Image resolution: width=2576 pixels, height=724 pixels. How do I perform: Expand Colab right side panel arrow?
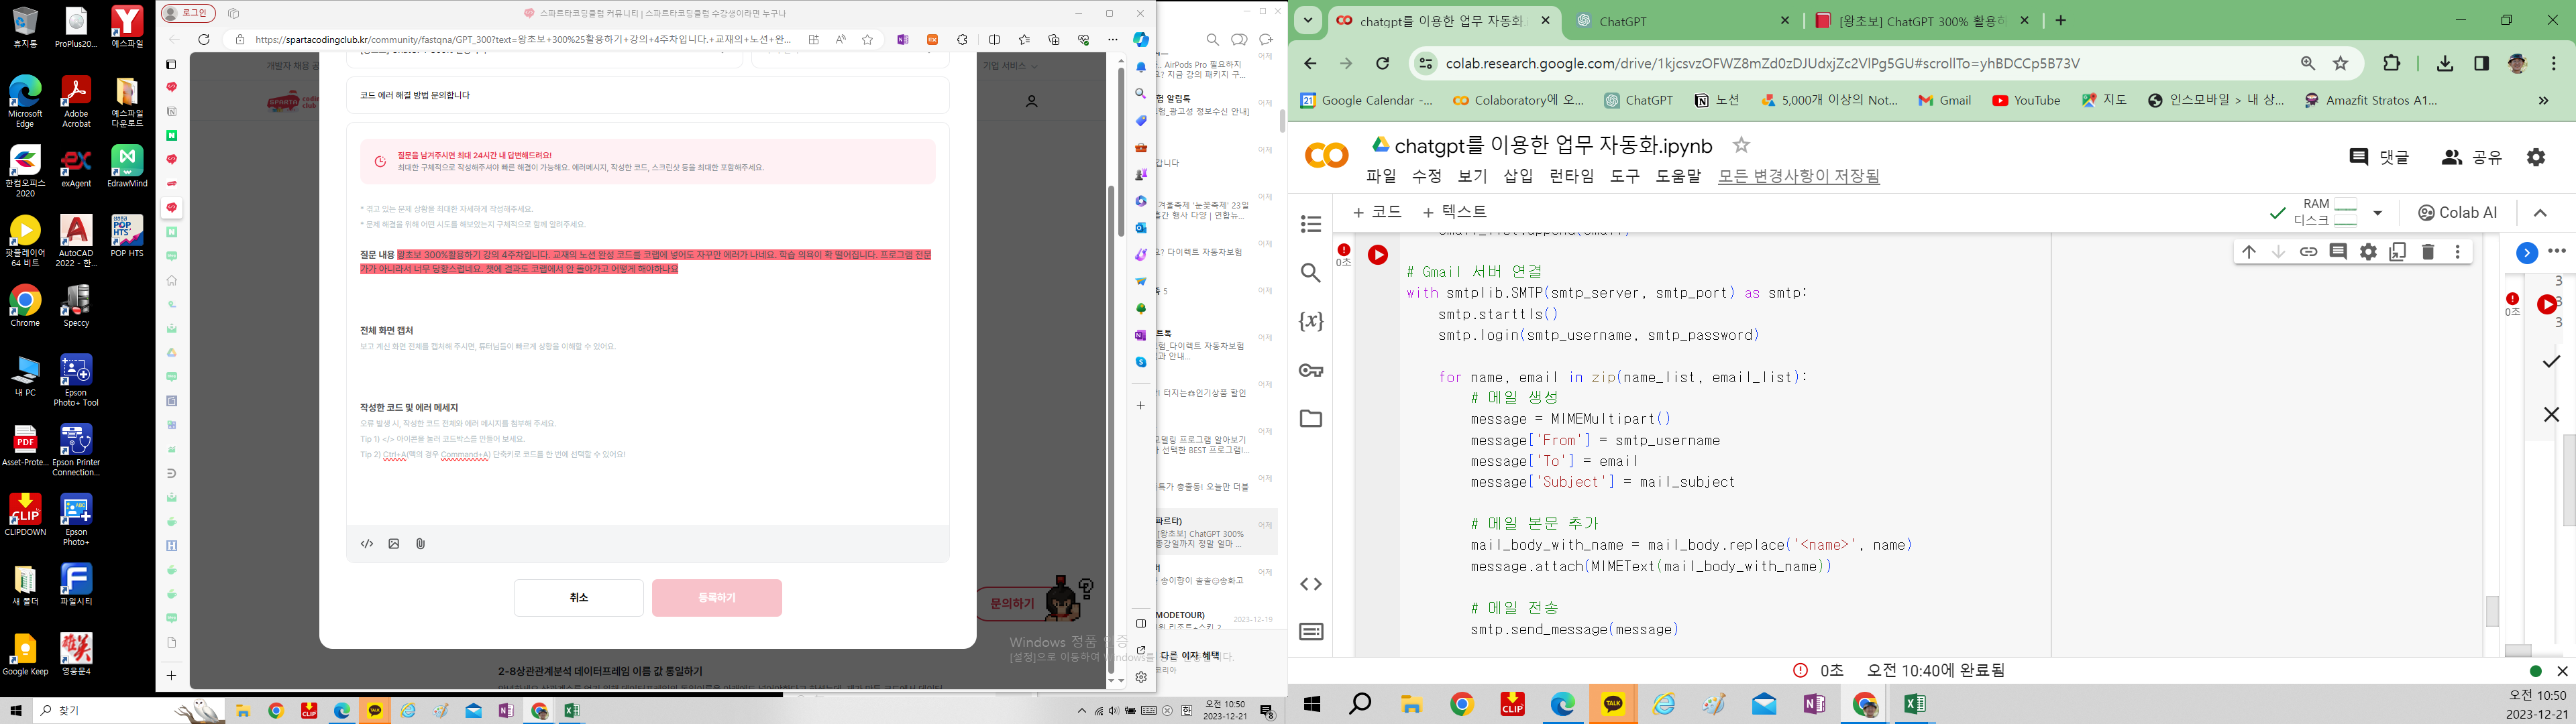[x=2526, y=252]
